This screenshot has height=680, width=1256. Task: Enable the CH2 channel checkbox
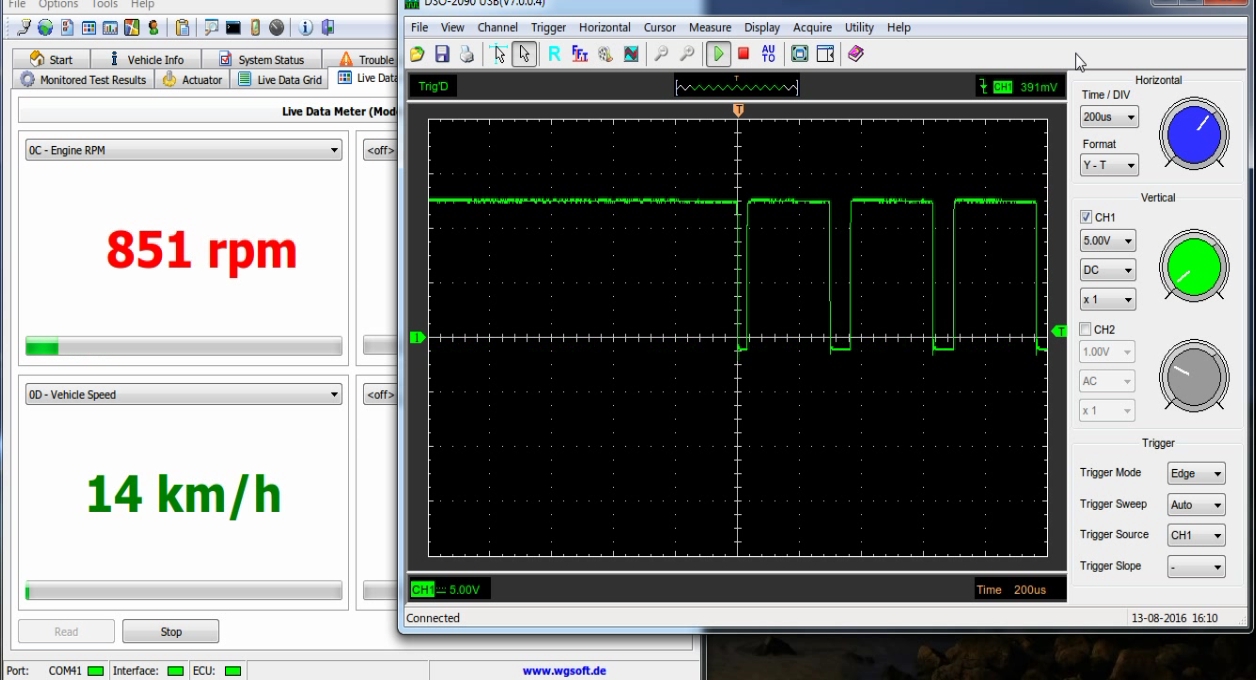tap(1086, 329)
